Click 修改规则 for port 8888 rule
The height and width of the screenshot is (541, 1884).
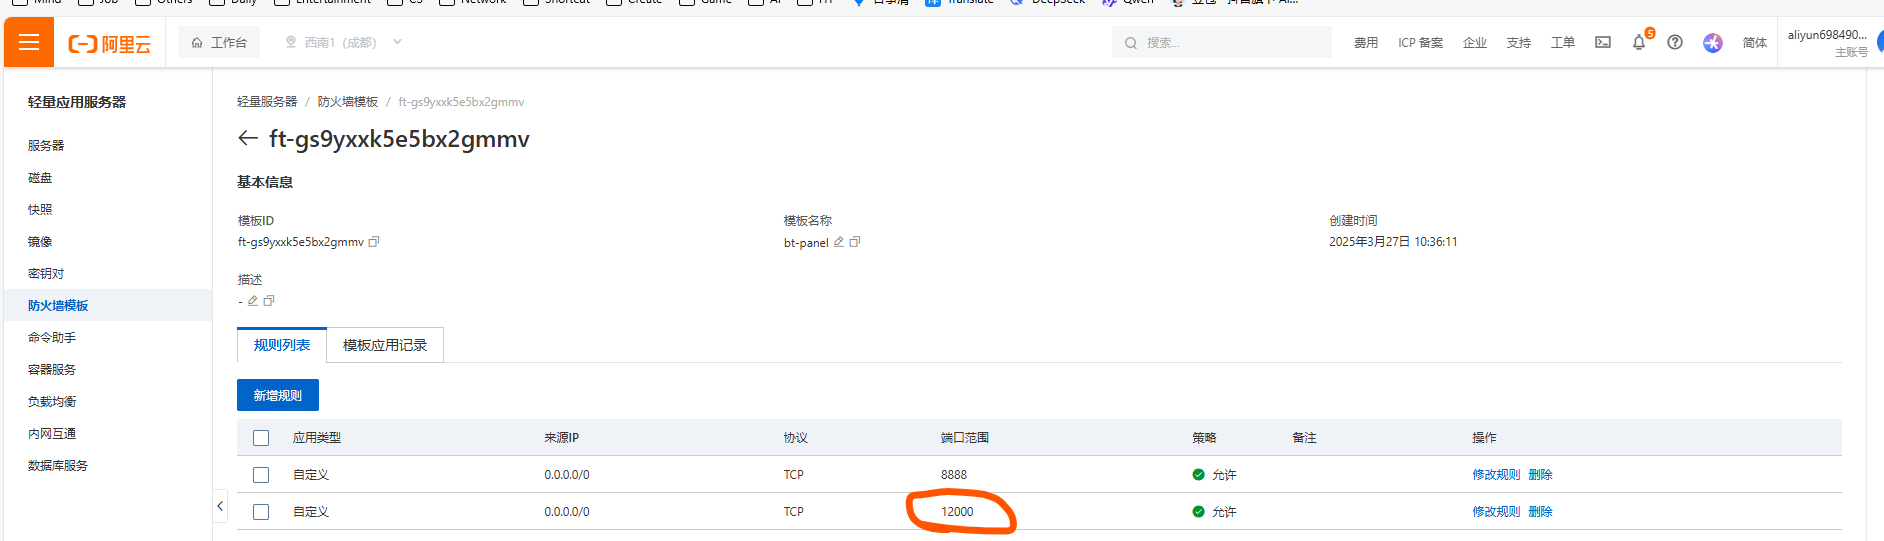[x=1496, y=475]
